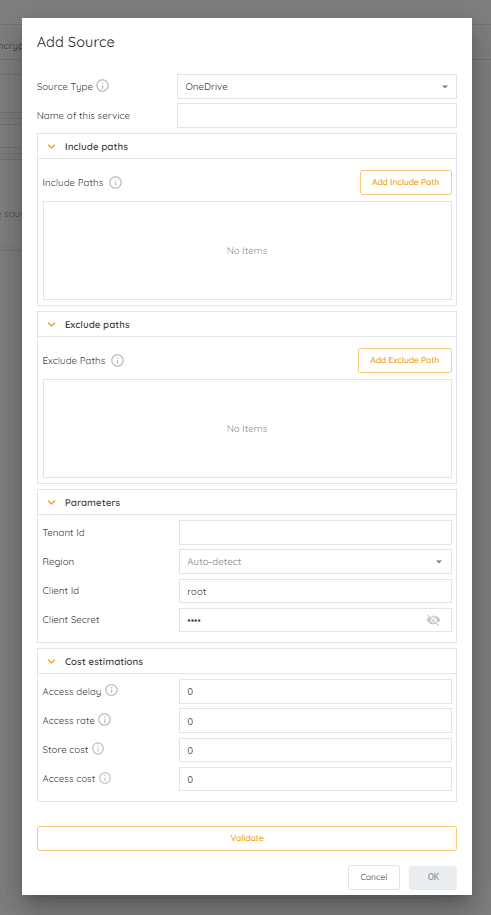Image resolution: width=491 pixels, height=915 pixels.
Task: Click the Validate button
Action: pos(247,838)
